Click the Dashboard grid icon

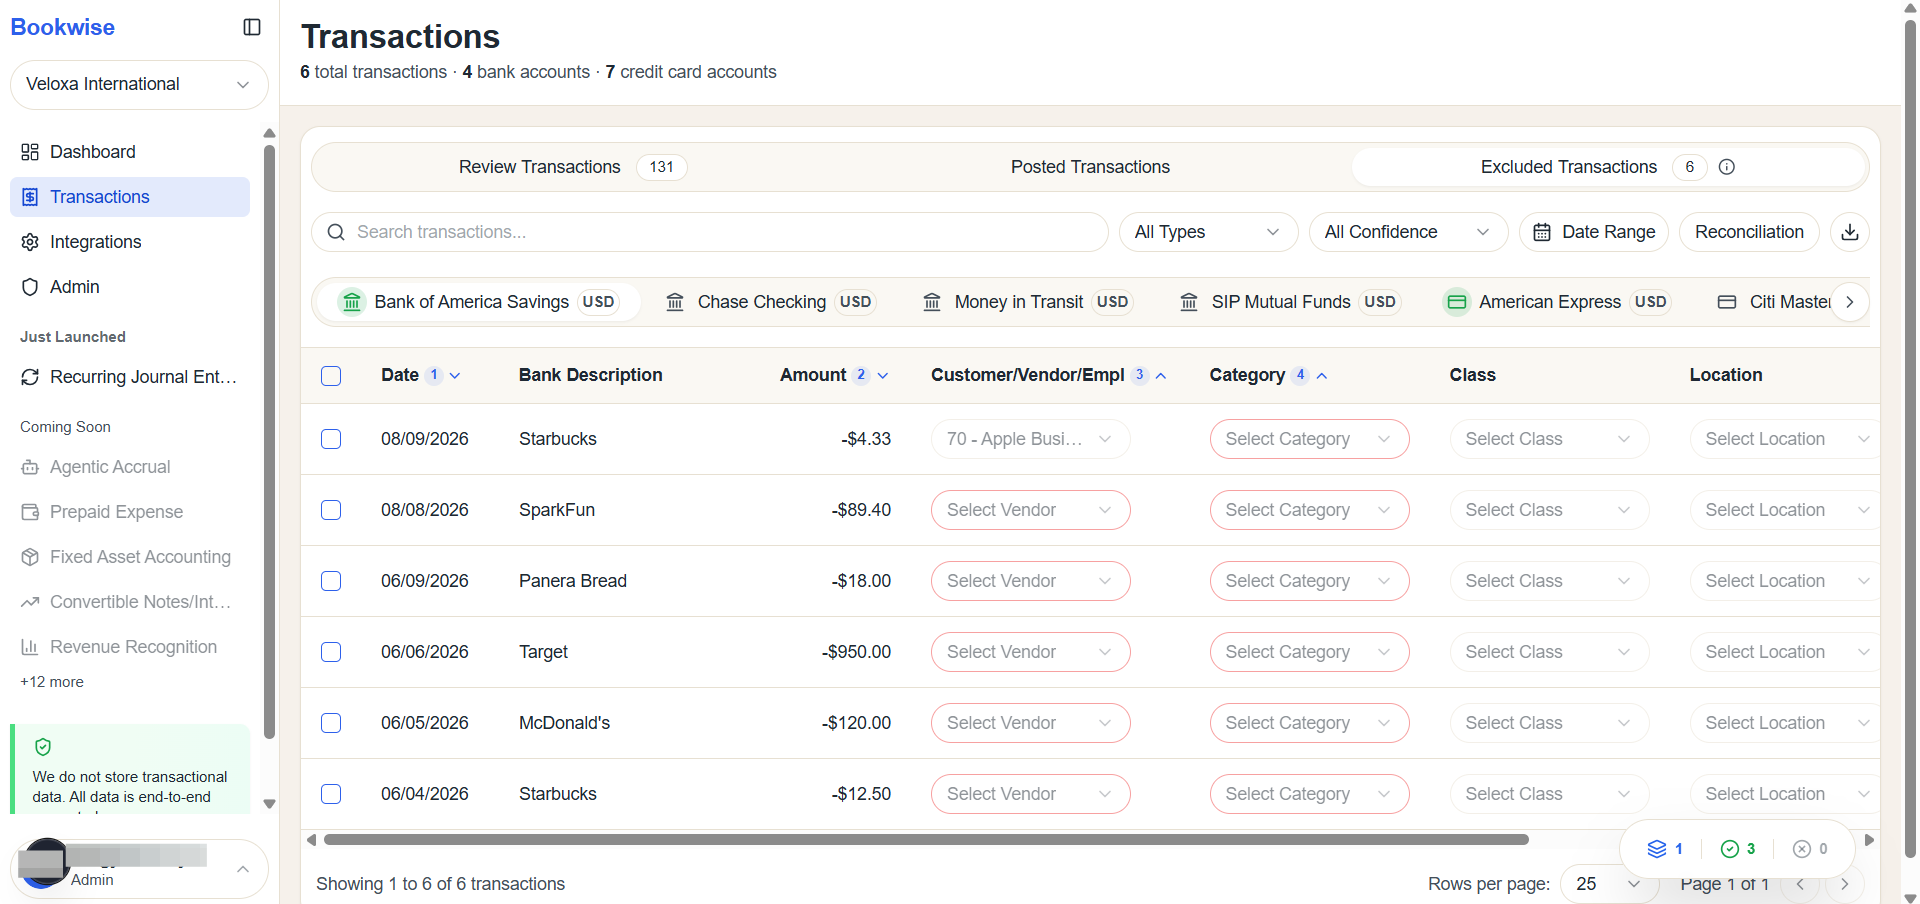click(x=30, y=152)
